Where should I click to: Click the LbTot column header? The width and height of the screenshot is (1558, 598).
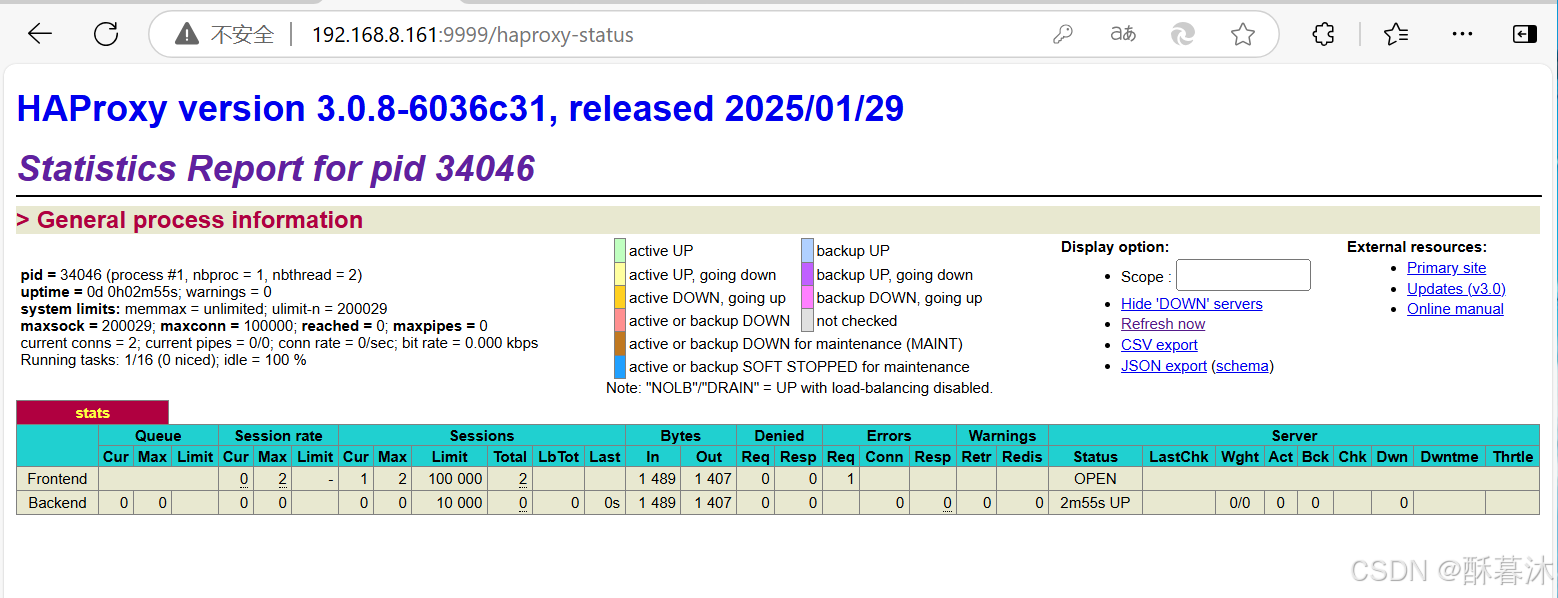click(559, 457)
